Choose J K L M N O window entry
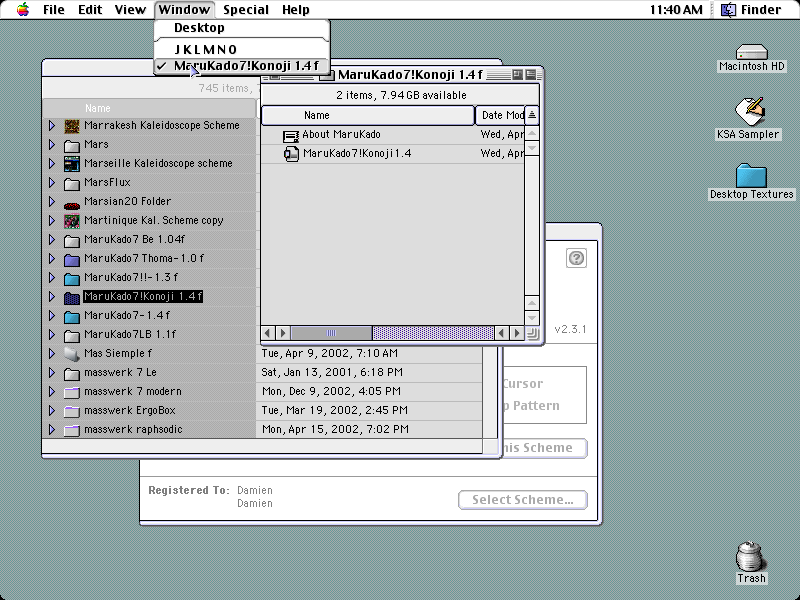This screenshot has height=600, width=800. point(242,49)
